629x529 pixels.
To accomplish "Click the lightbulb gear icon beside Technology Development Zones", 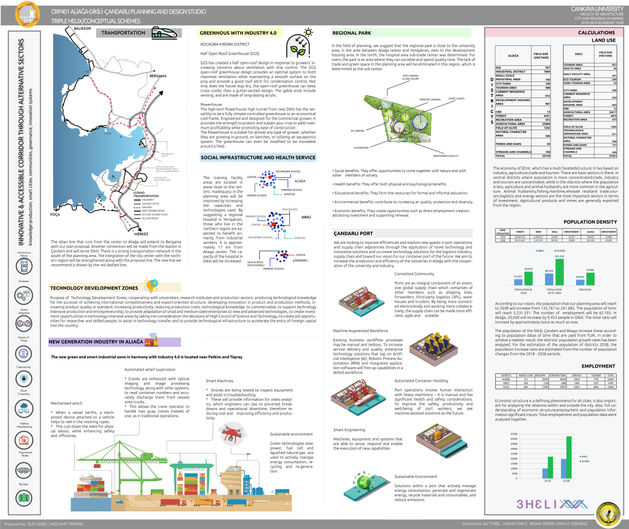I will 151,285.
